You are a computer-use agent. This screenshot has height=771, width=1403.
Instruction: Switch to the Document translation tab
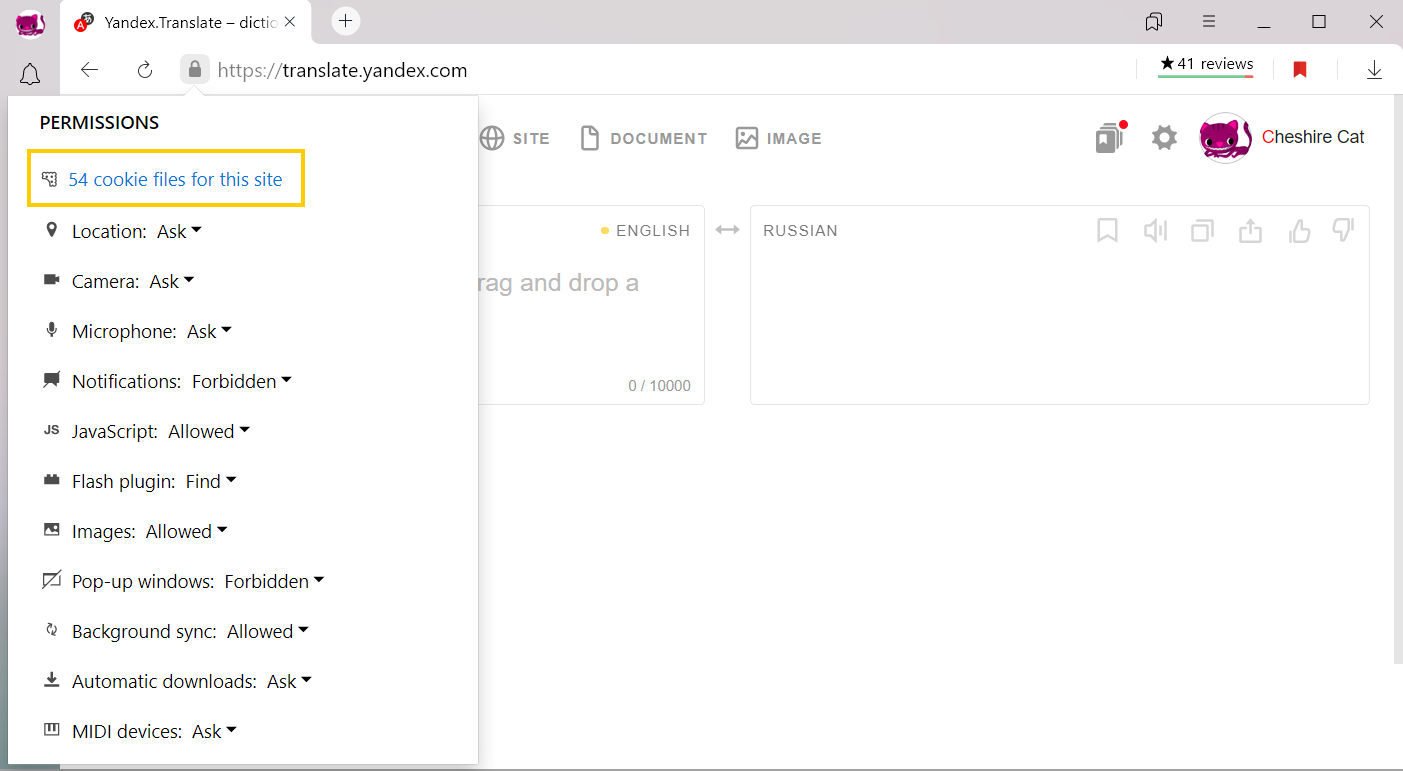pos(643,138)
